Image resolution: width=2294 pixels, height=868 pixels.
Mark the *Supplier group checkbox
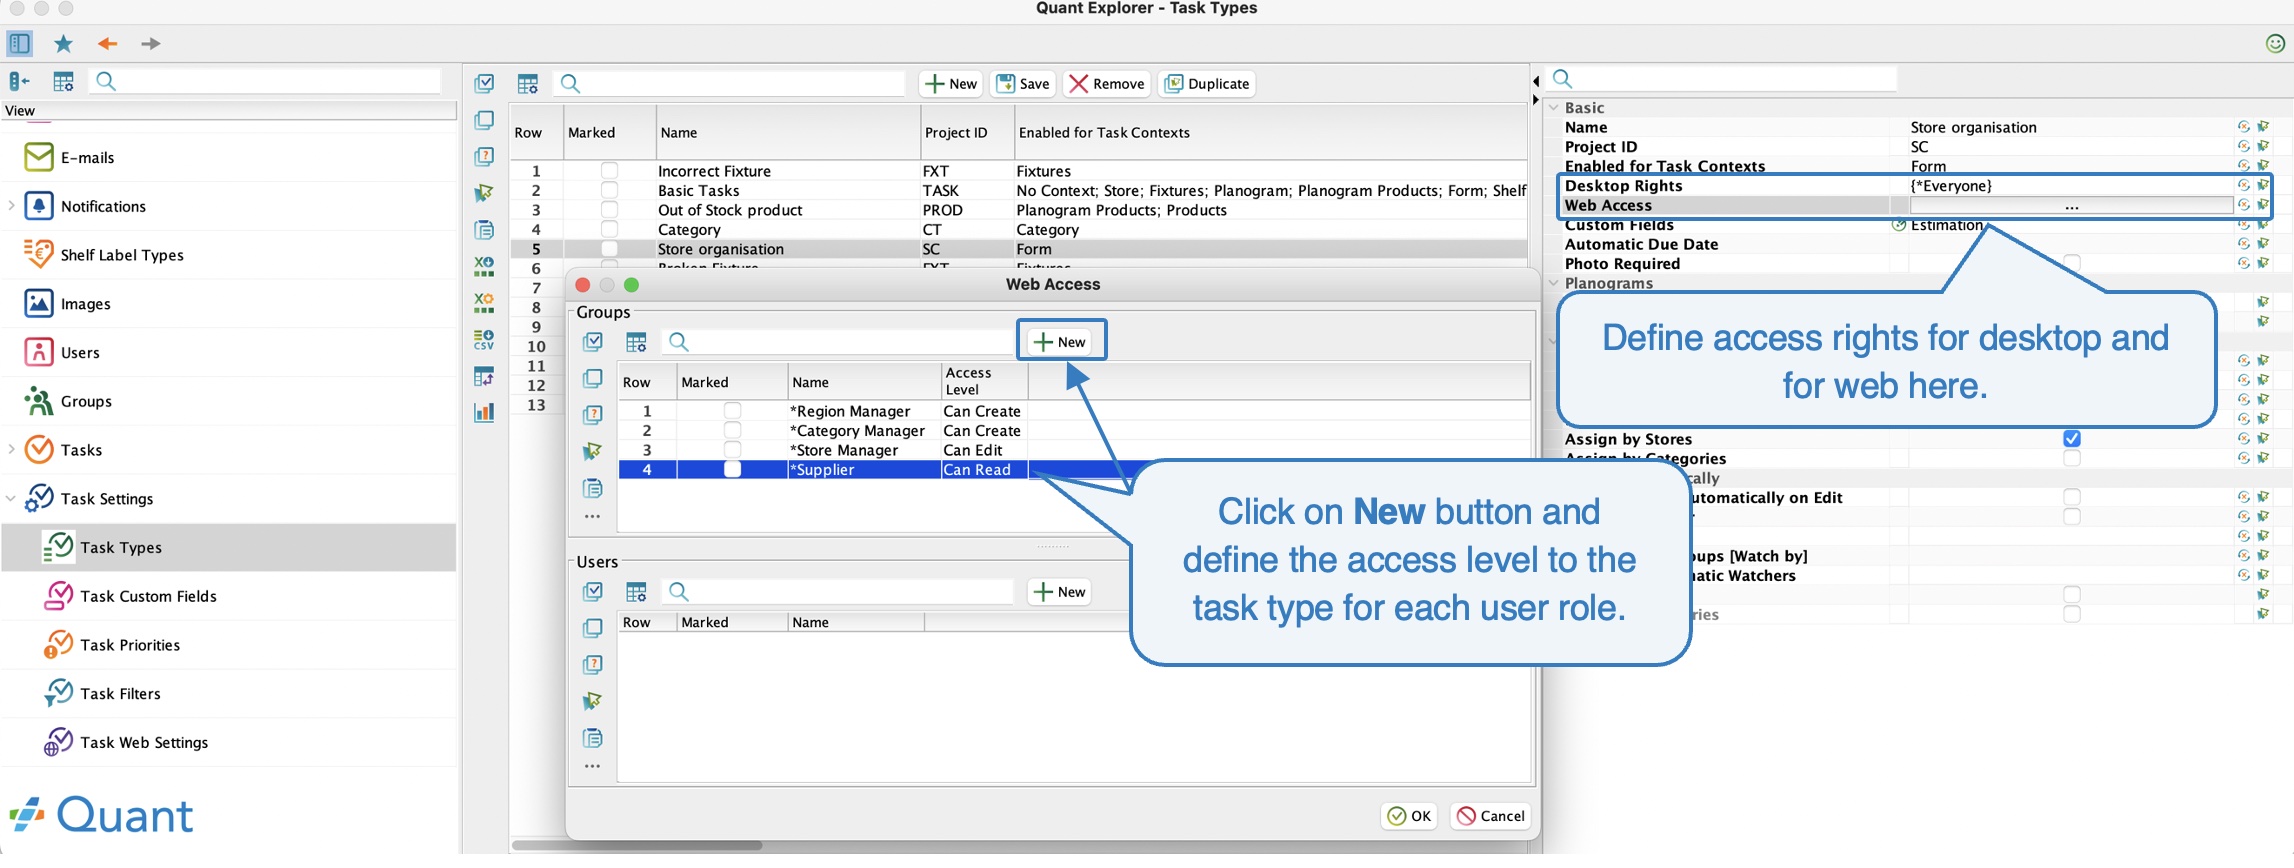click(733, 469)
